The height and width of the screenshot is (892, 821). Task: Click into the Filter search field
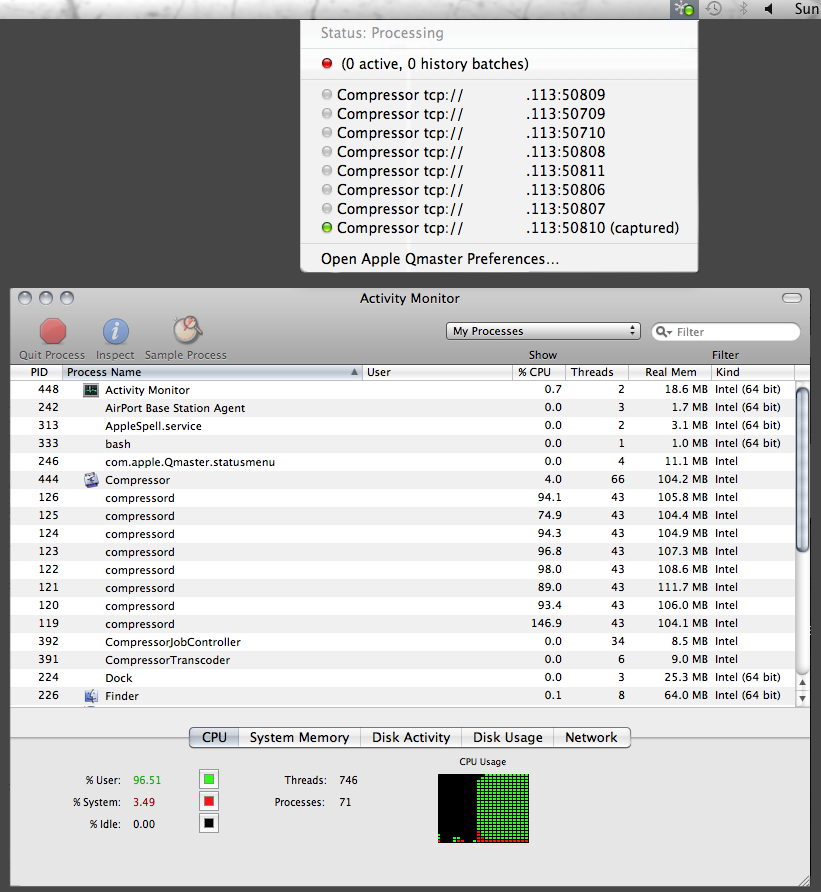click(726, 331)
